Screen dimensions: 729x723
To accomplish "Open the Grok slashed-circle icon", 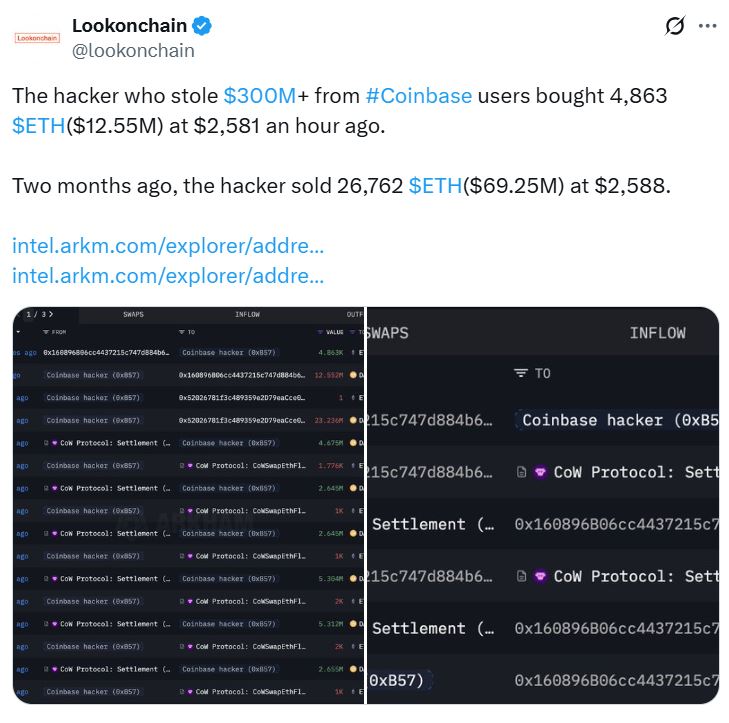I will pyautogui.click(x=675, y=27).
